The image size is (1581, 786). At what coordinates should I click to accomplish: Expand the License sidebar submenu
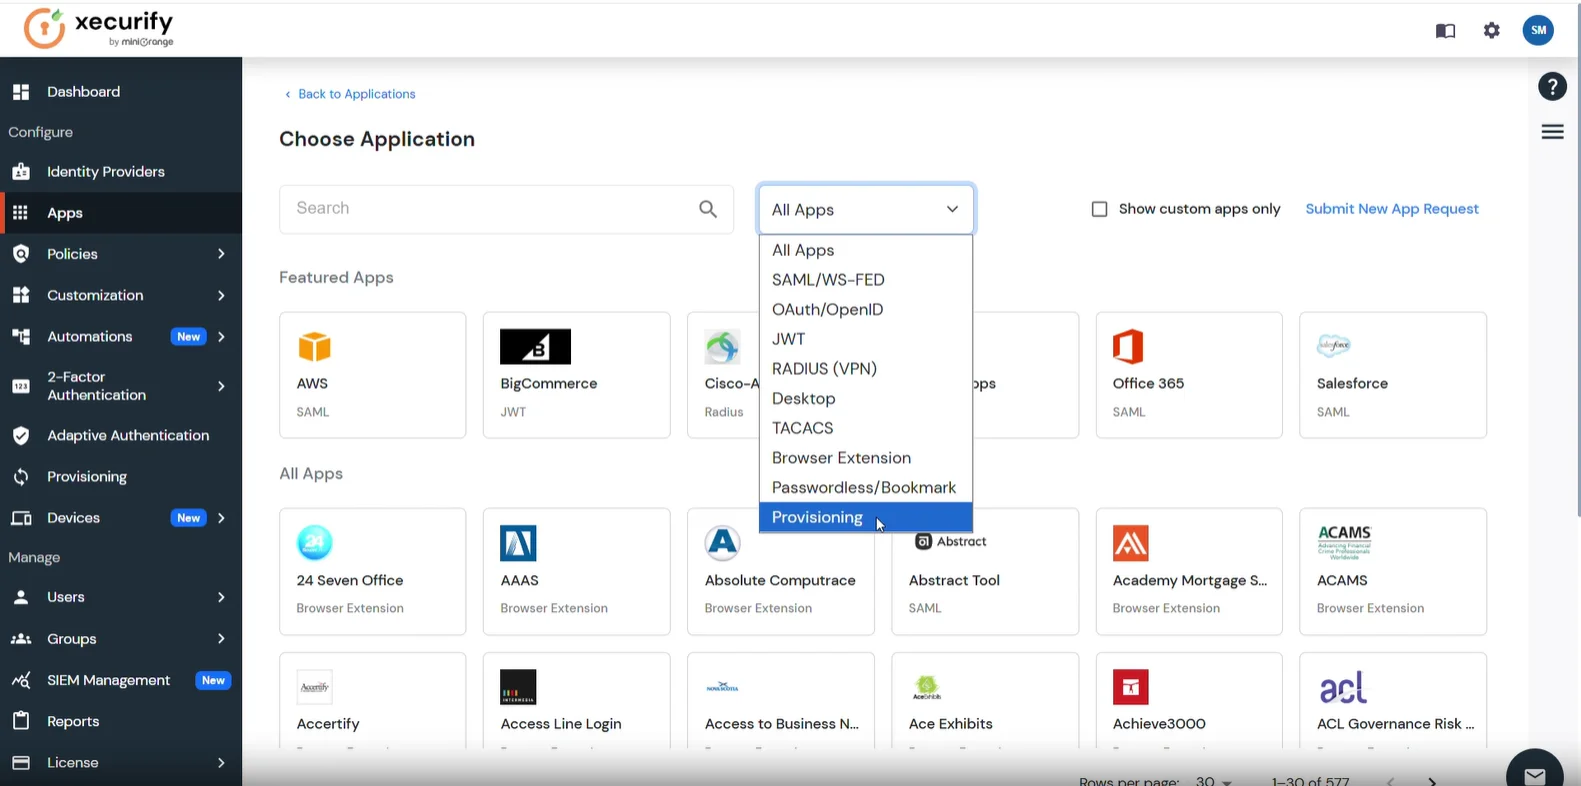pos(221,762)
